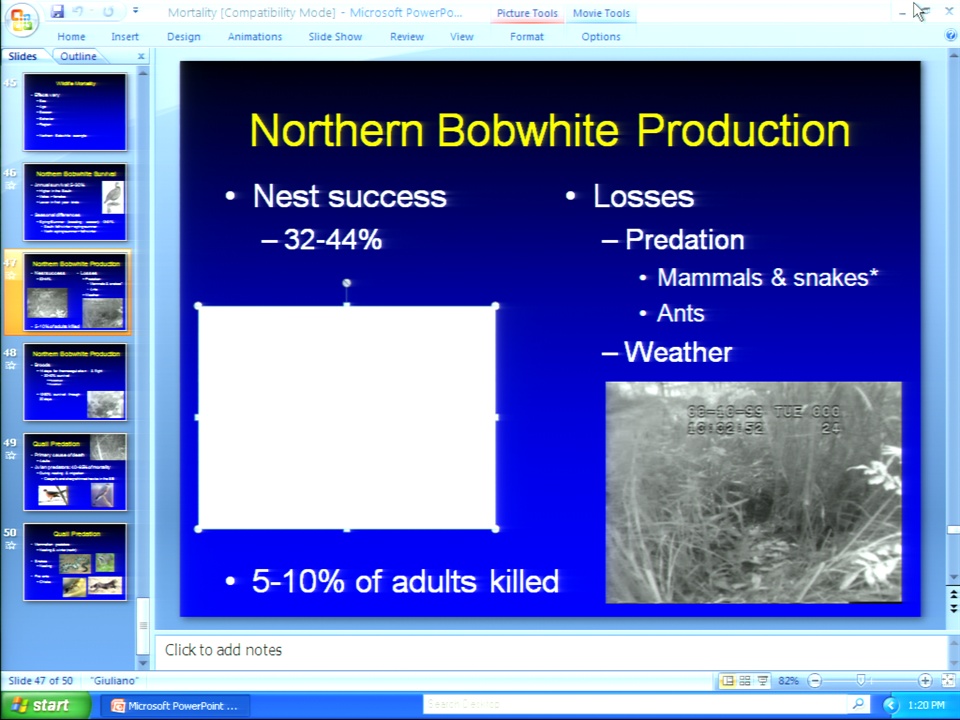
Task: Click "Slide 47 of 50" status indicator
Action: pyautogui.click(x=41, y=680)
